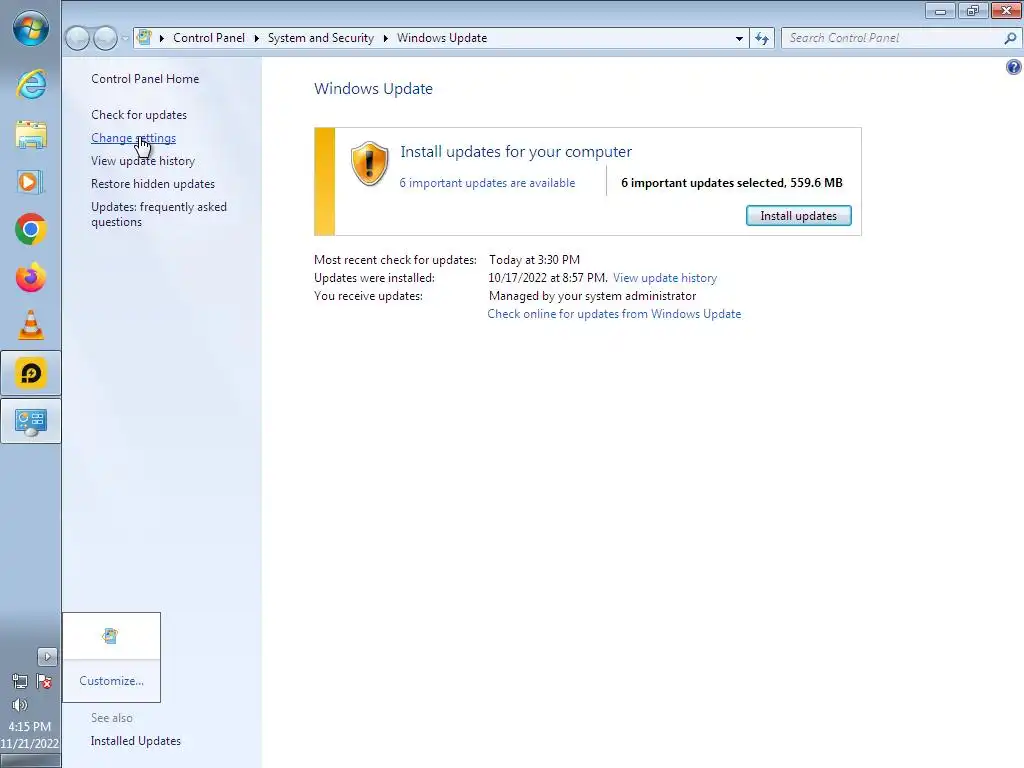
Task: Click the warning shield icon
Action: 370,163
